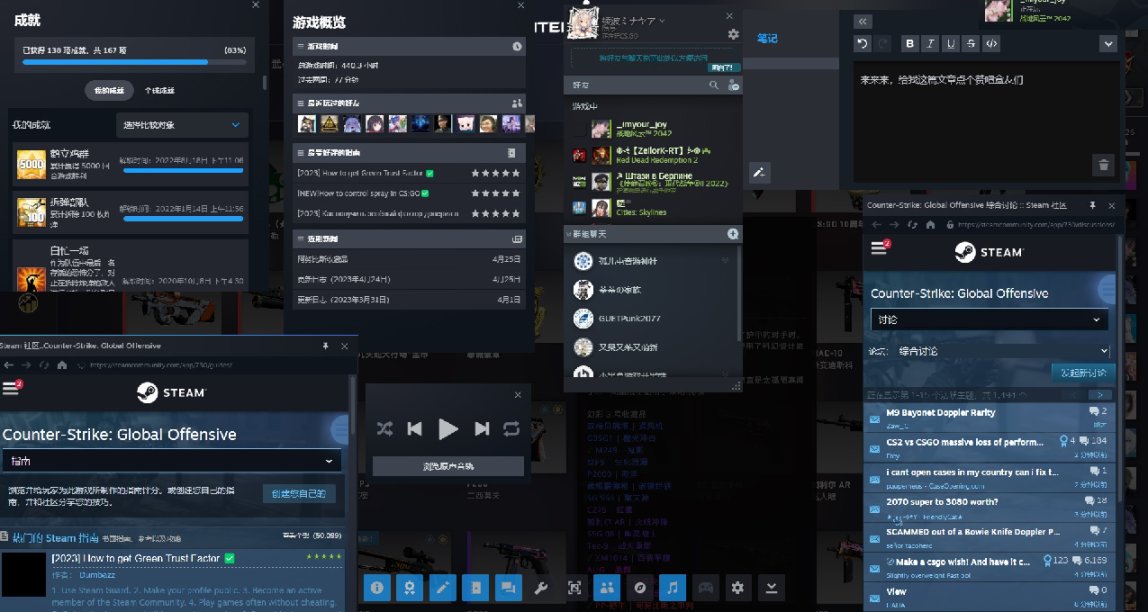The height and width of the screenshot is (612, 1148).
Task: Open overlay settings gear in bottom toolbar
Action: (738, 588)
